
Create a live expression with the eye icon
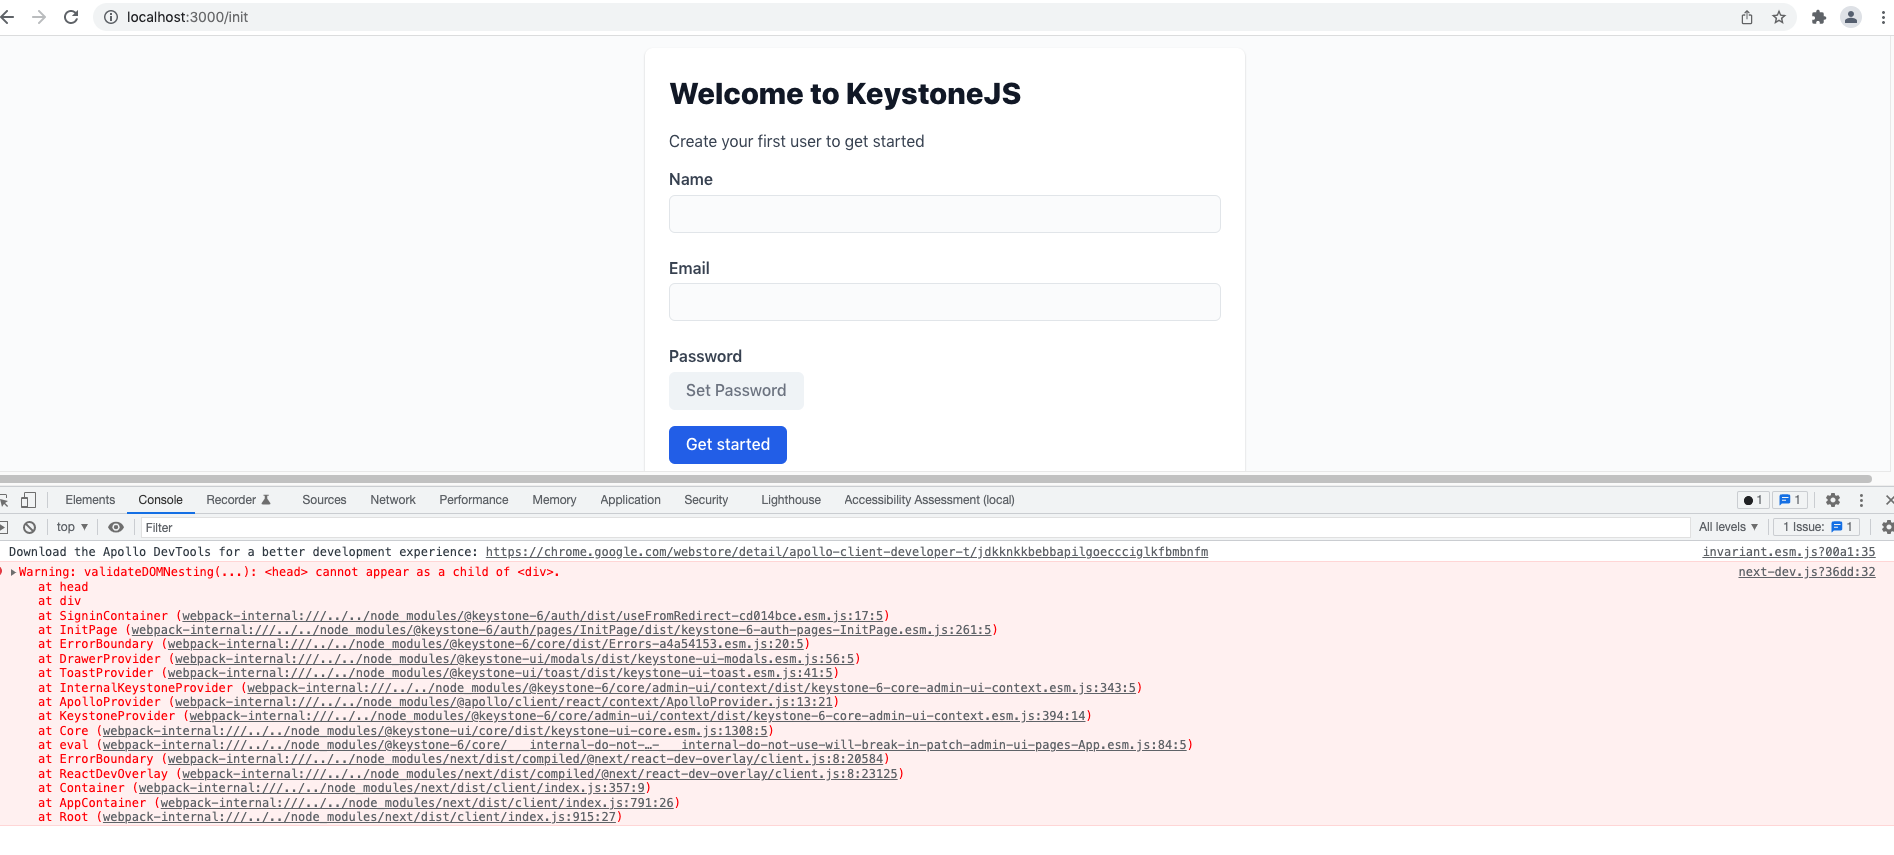[116, 527]
